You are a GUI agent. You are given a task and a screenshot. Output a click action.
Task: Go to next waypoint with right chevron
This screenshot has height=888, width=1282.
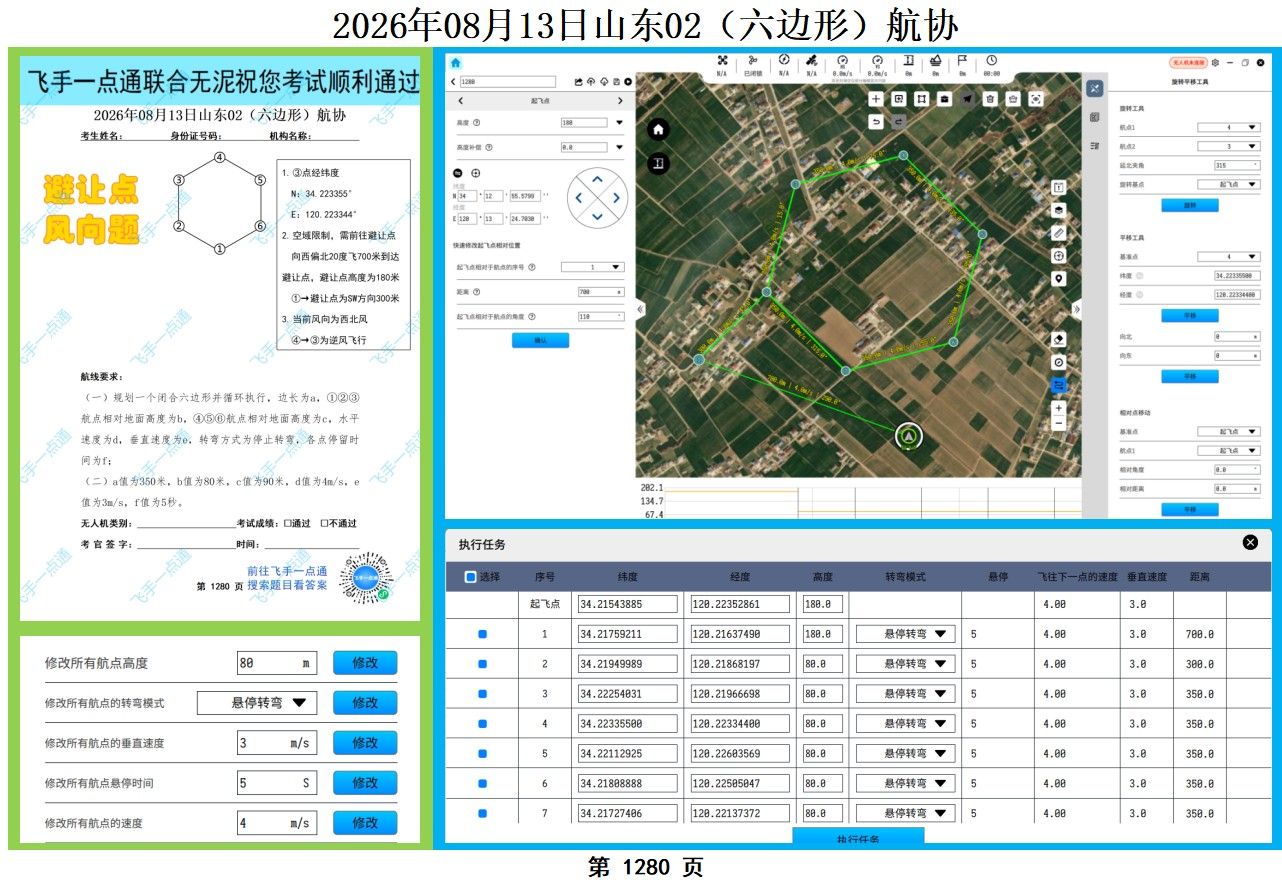pos(620,101)
